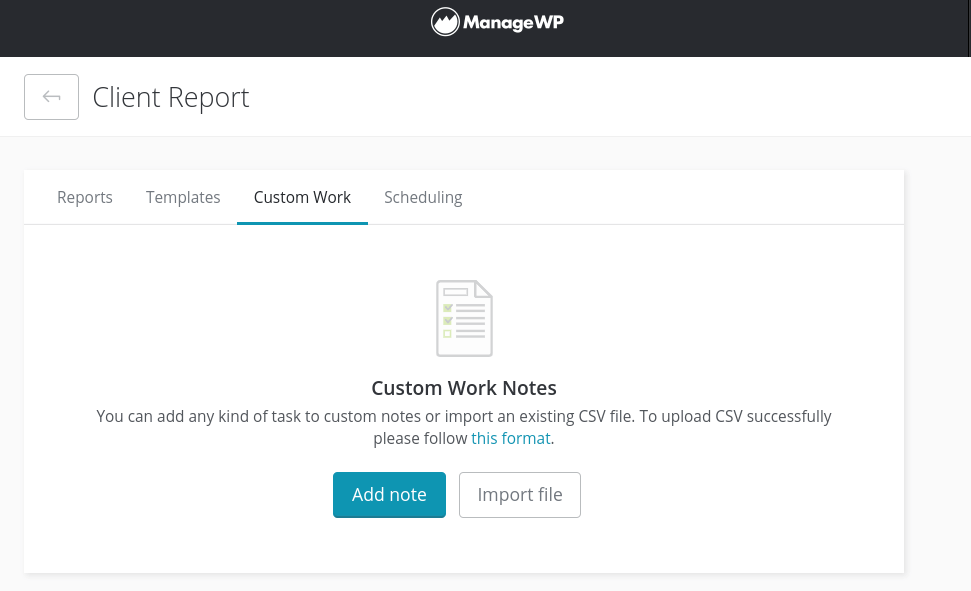Click the Client Report page title
The width and height of the screenshot is (971, 591).
pos(171,97)
